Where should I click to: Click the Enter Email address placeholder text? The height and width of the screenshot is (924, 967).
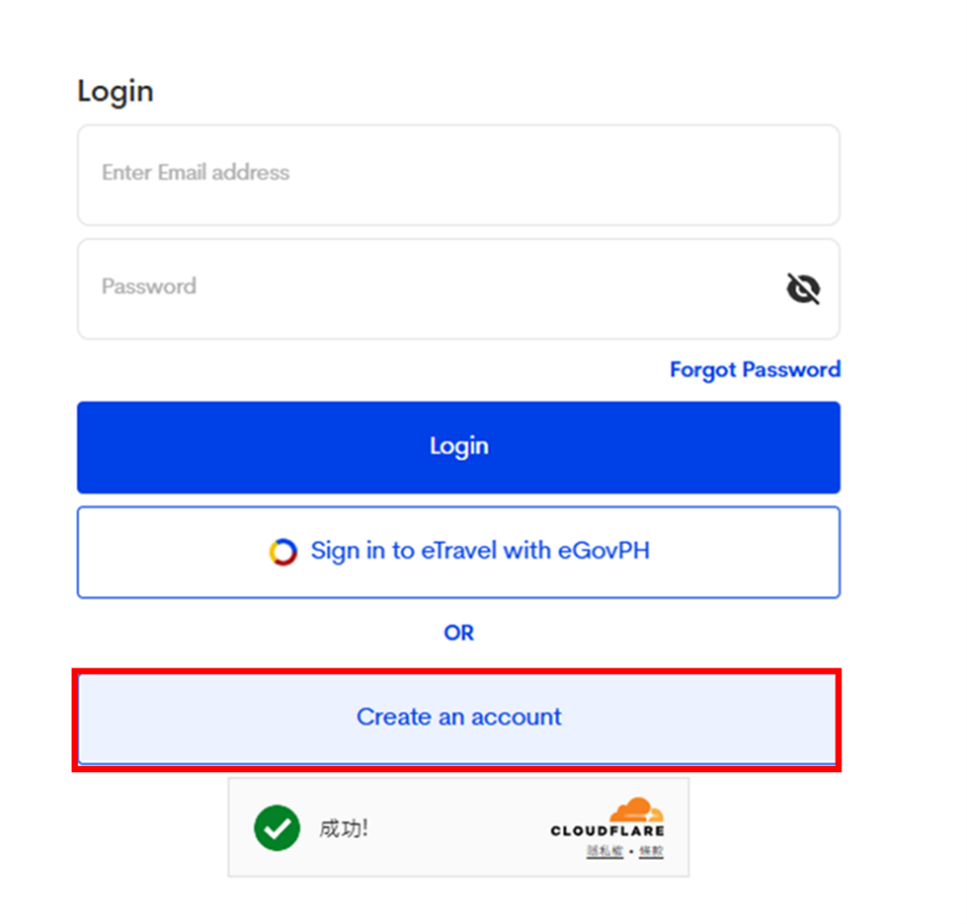pyautogui.click(x=196, y=173)
